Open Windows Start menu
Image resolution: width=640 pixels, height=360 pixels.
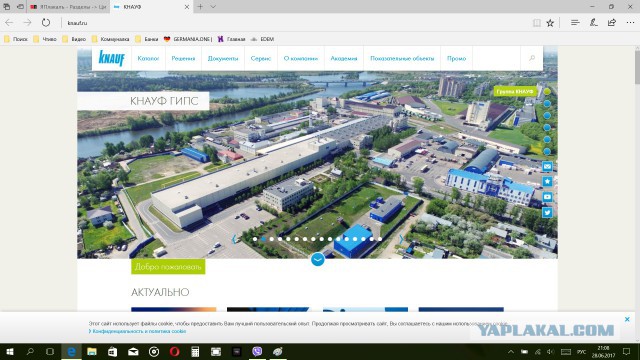[x=10, y=351]
